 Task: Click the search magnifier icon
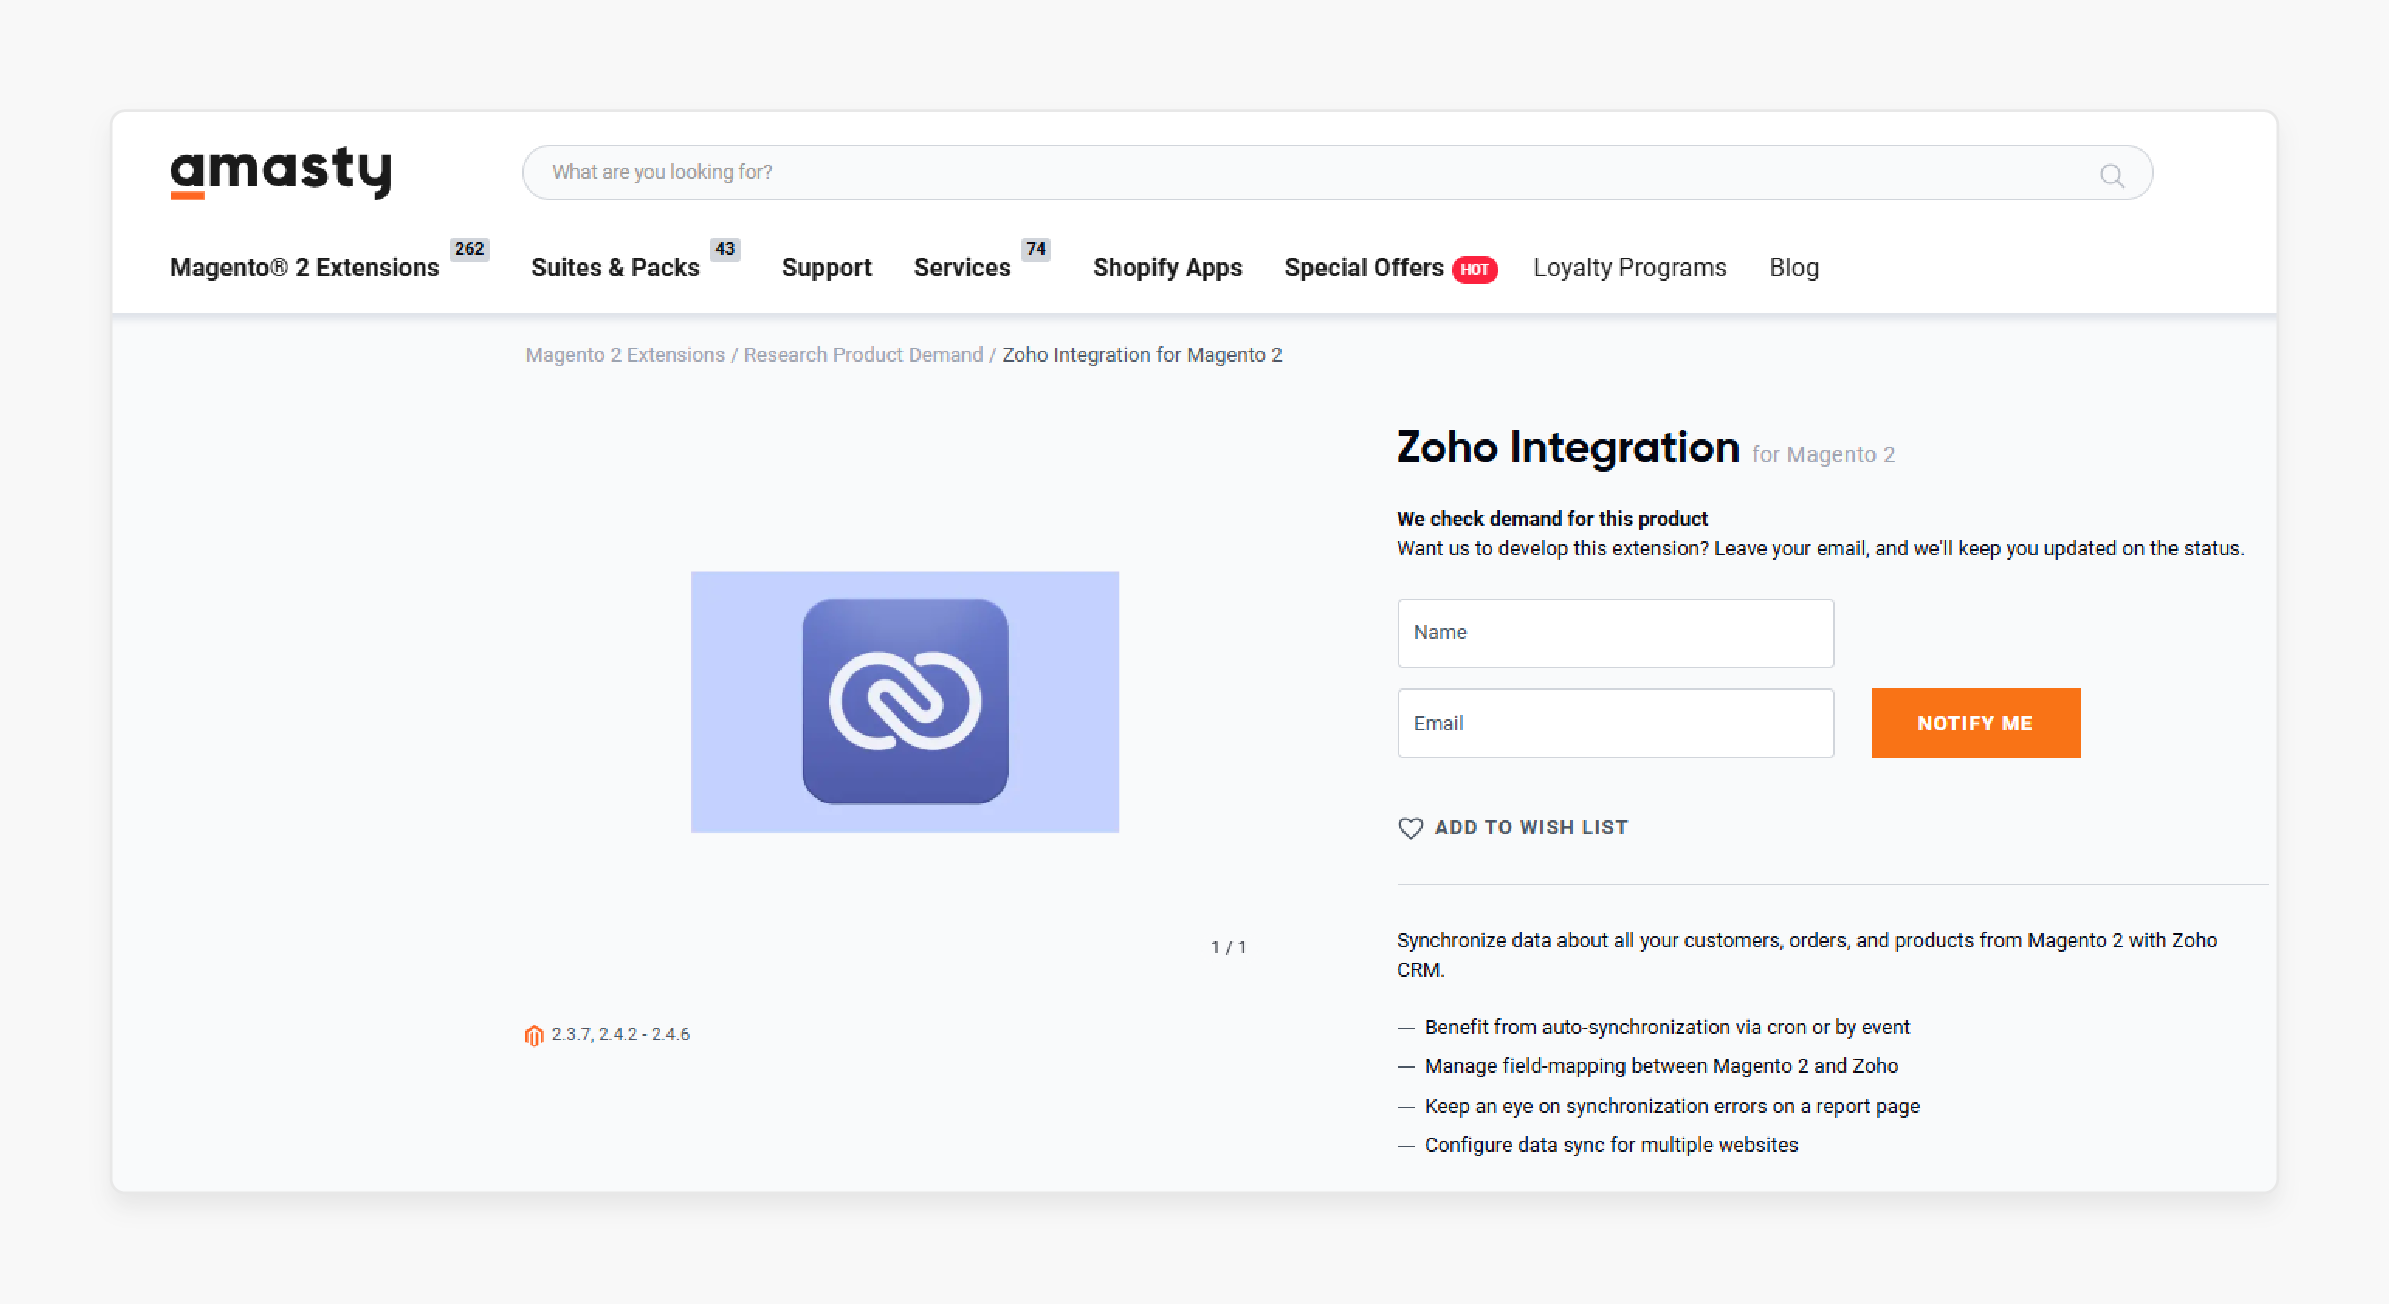2112,175
